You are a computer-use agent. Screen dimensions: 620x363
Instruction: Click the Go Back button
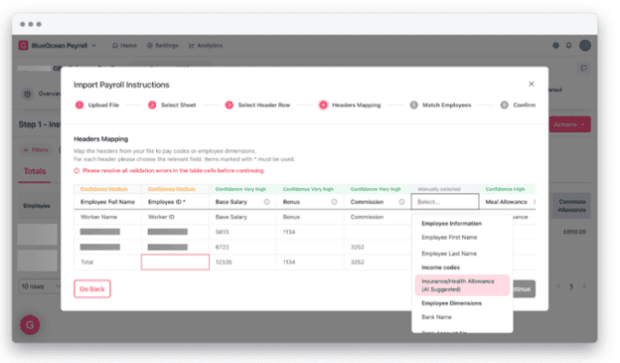[92, 289]
